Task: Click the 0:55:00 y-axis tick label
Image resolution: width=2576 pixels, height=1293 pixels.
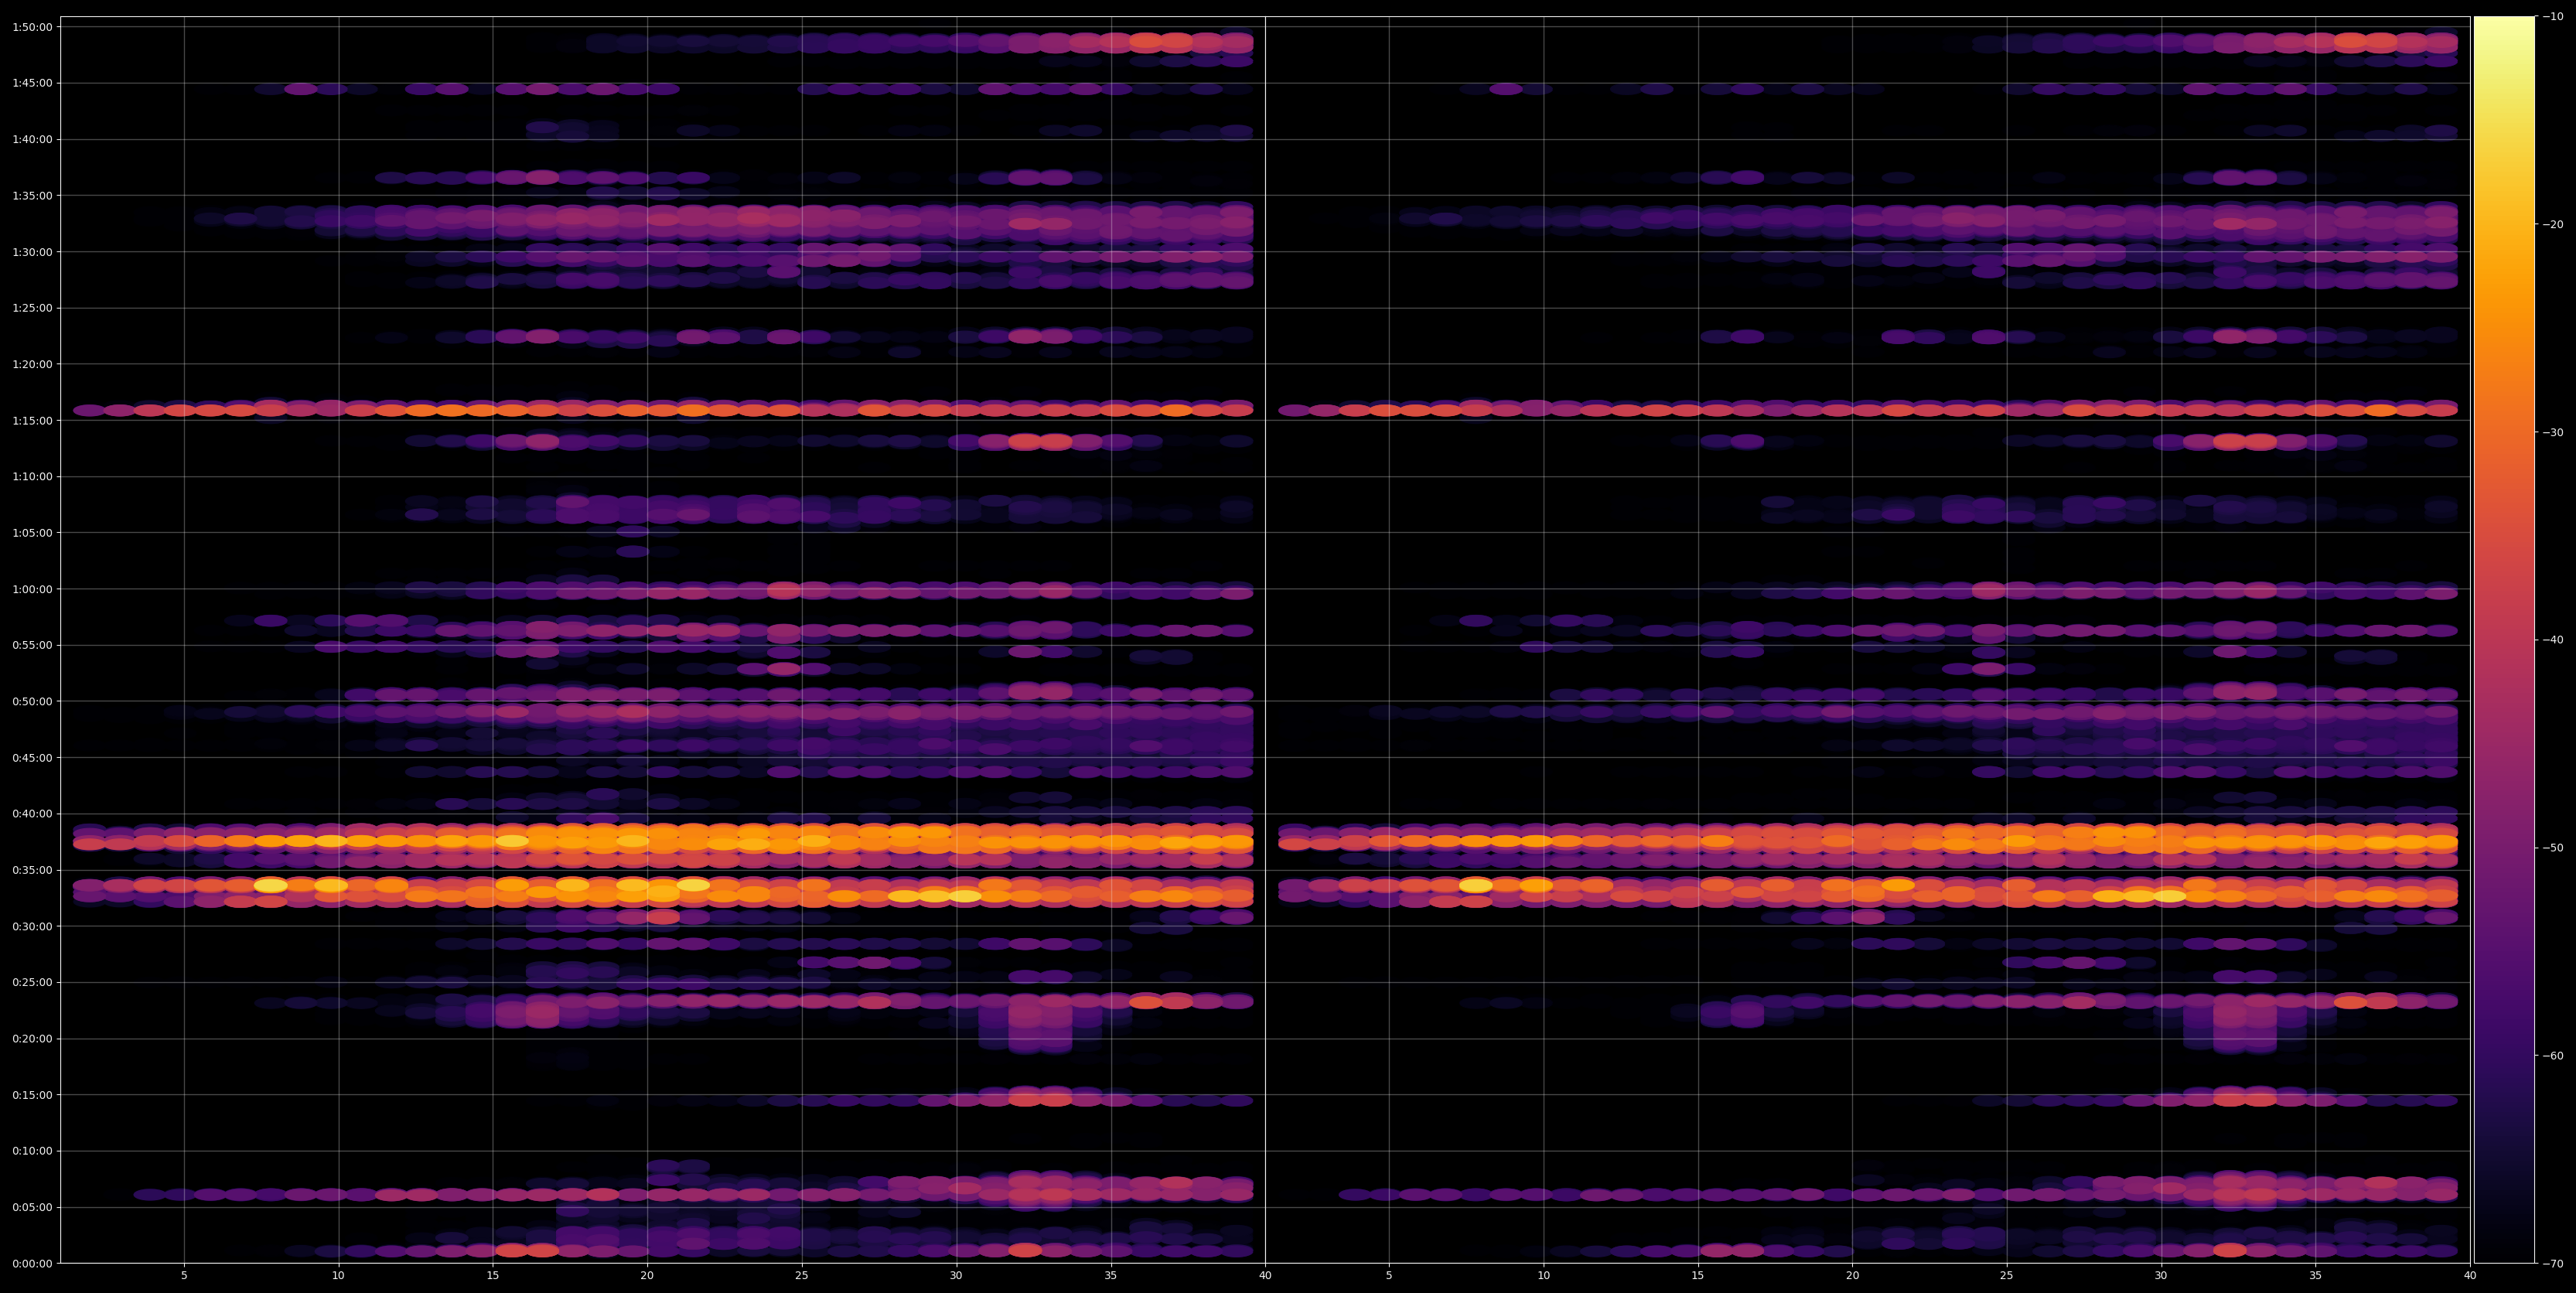Action: [x=32, y=645]
